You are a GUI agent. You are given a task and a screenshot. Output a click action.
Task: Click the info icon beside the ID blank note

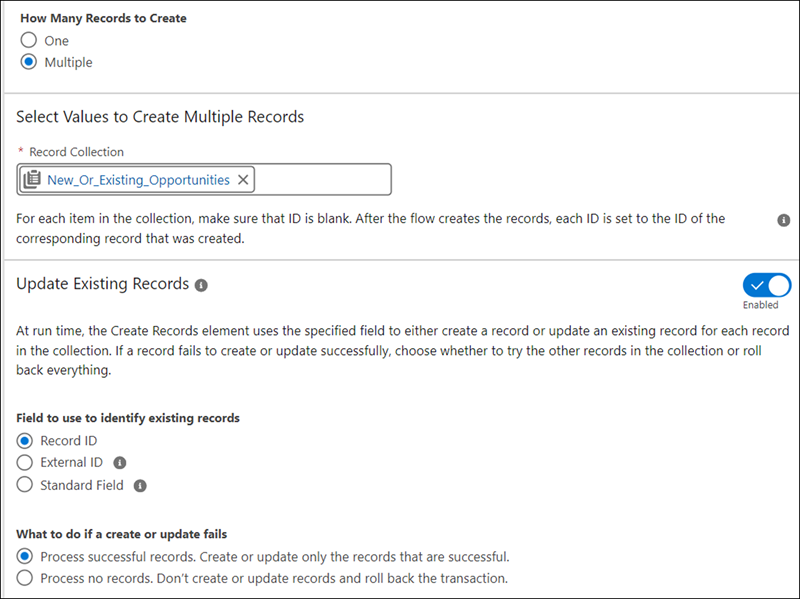(x=784, y=220)
